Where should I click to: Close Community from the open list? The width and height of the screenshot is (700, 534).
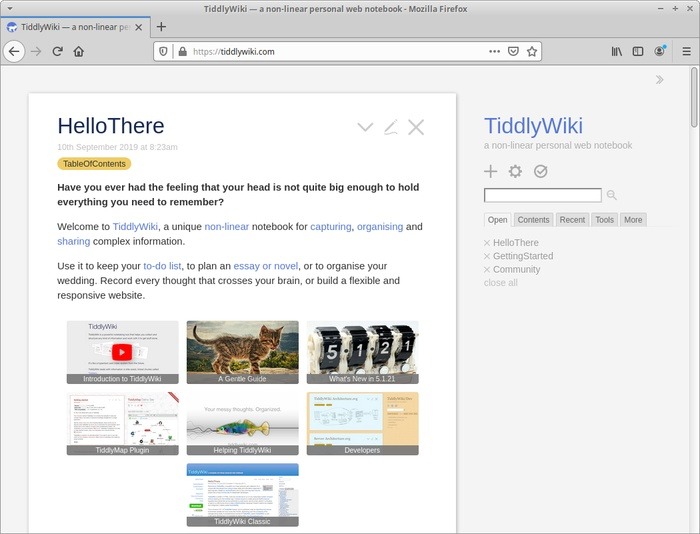click(x=487, y=270)
